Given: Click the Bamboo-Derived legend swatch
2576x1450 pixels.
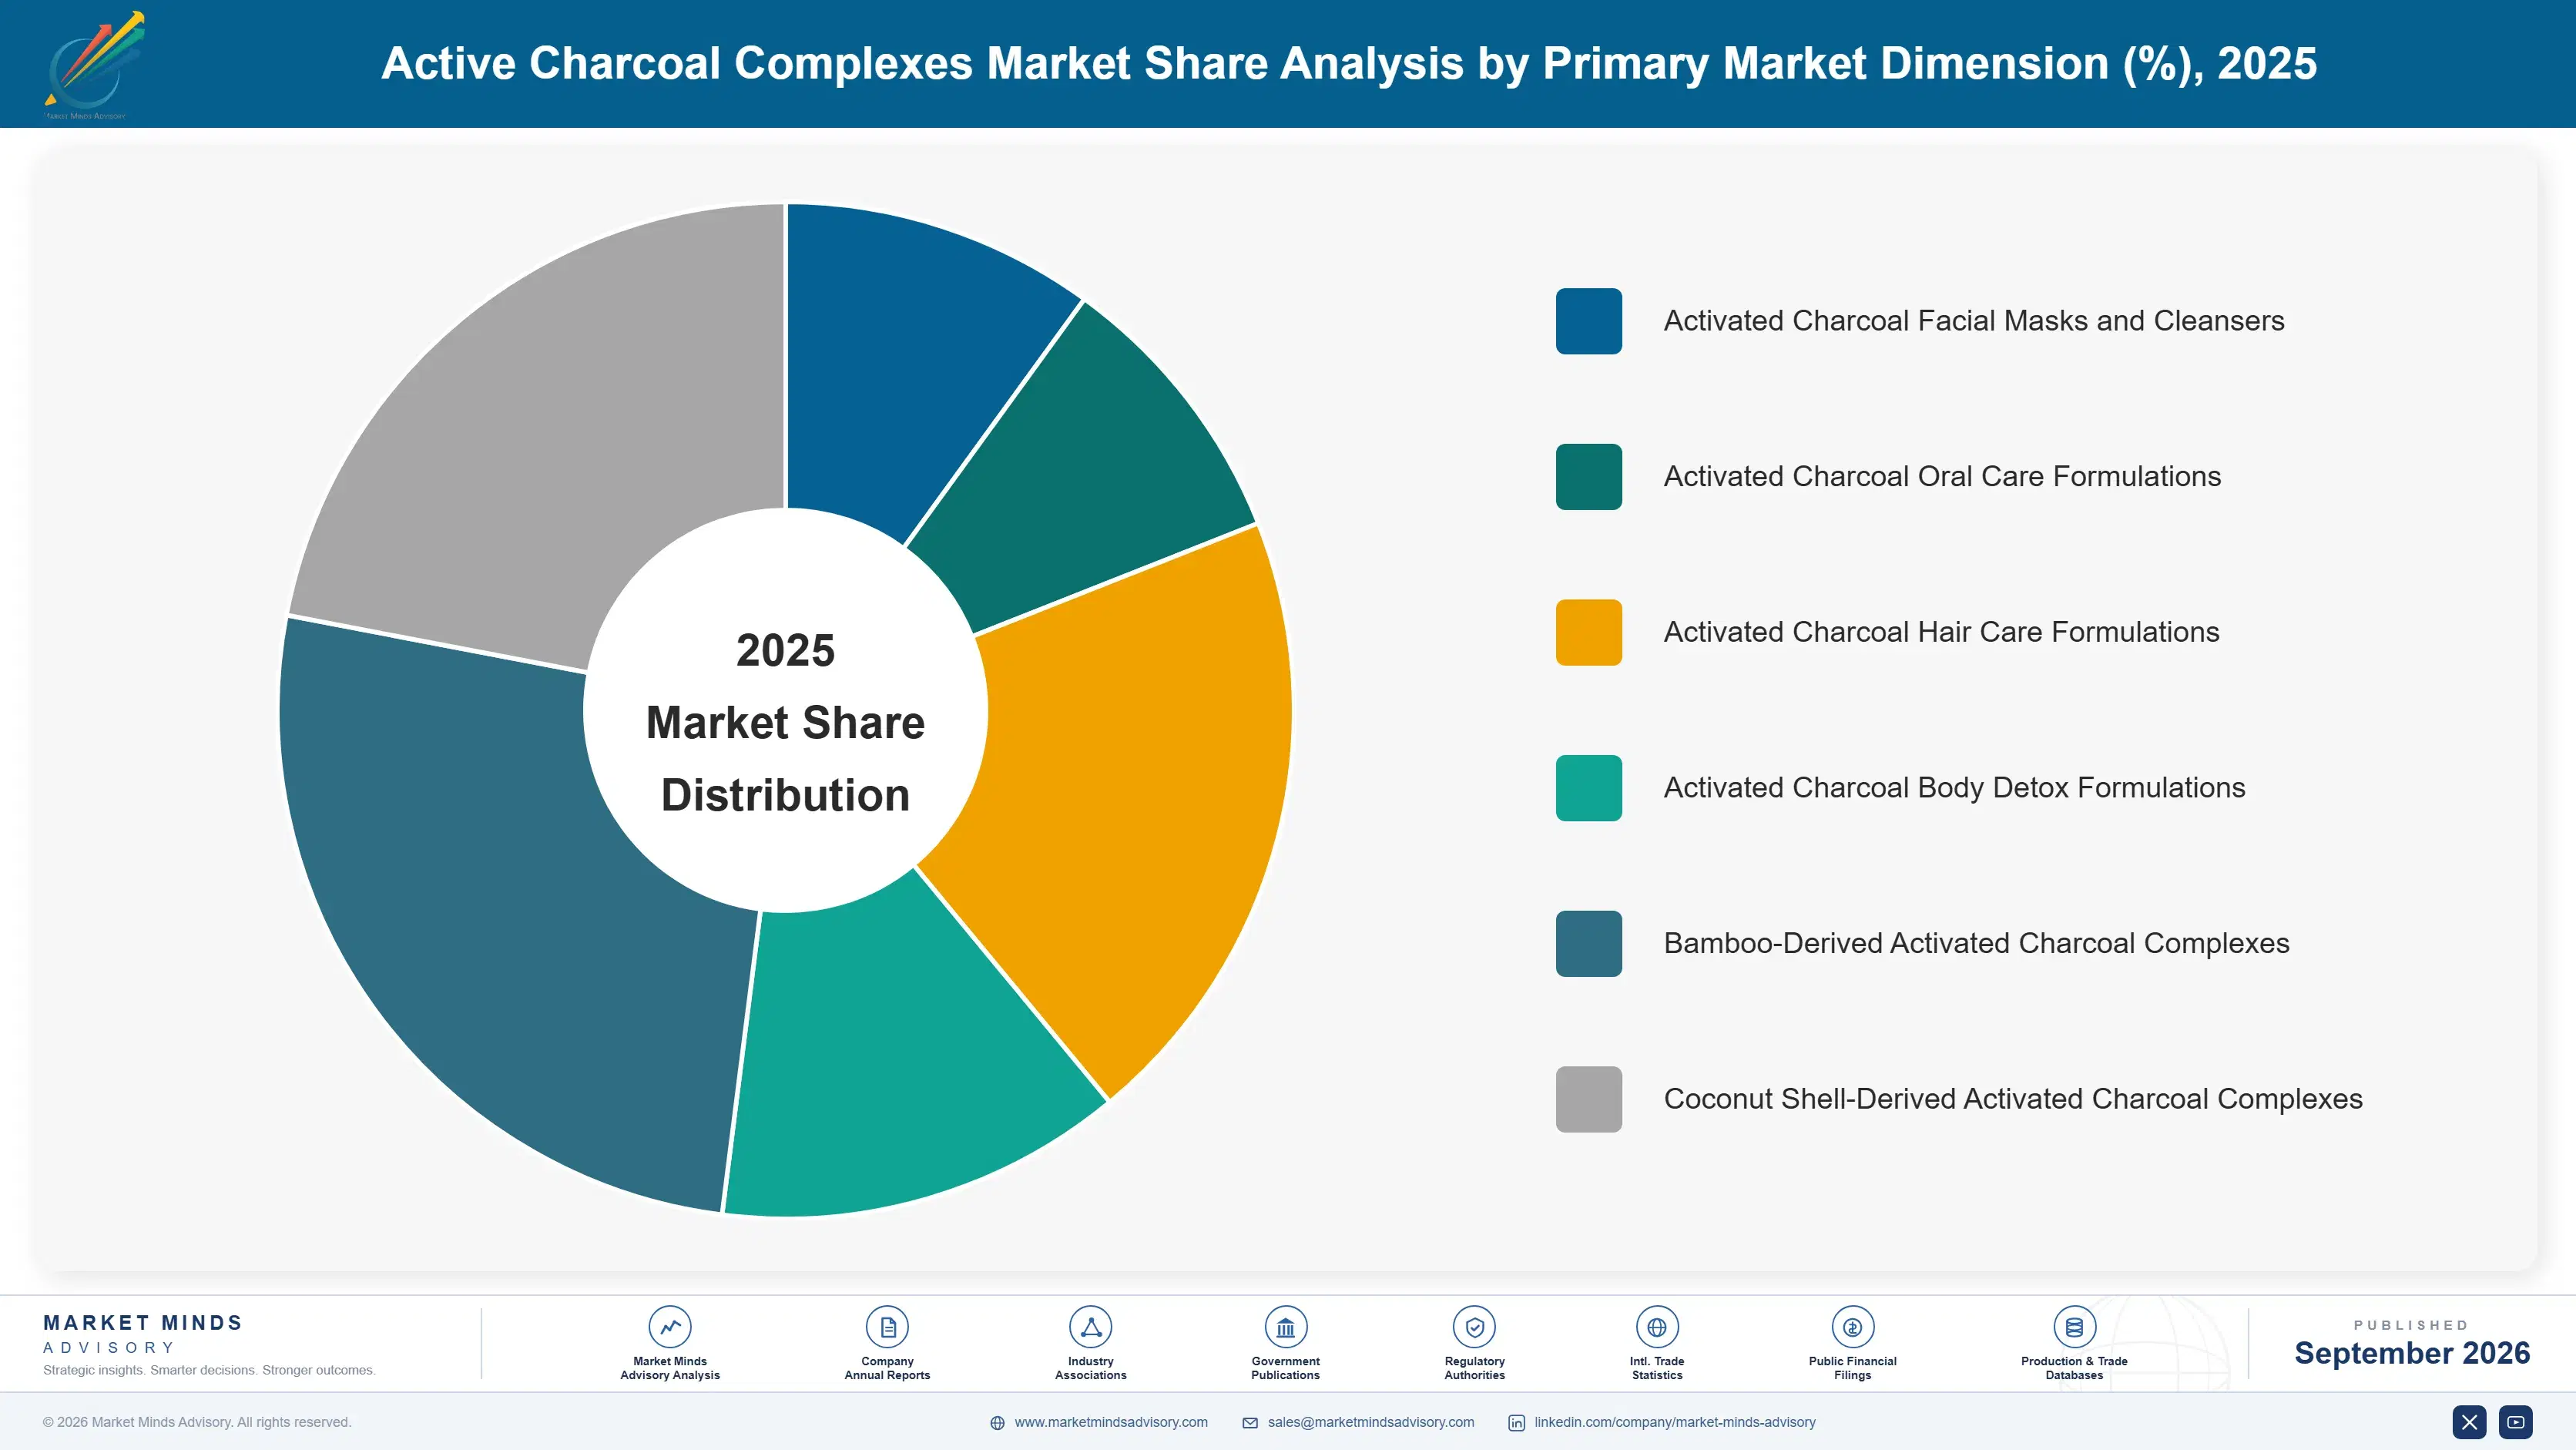Looking at the screenshot, I should 1588,943.
